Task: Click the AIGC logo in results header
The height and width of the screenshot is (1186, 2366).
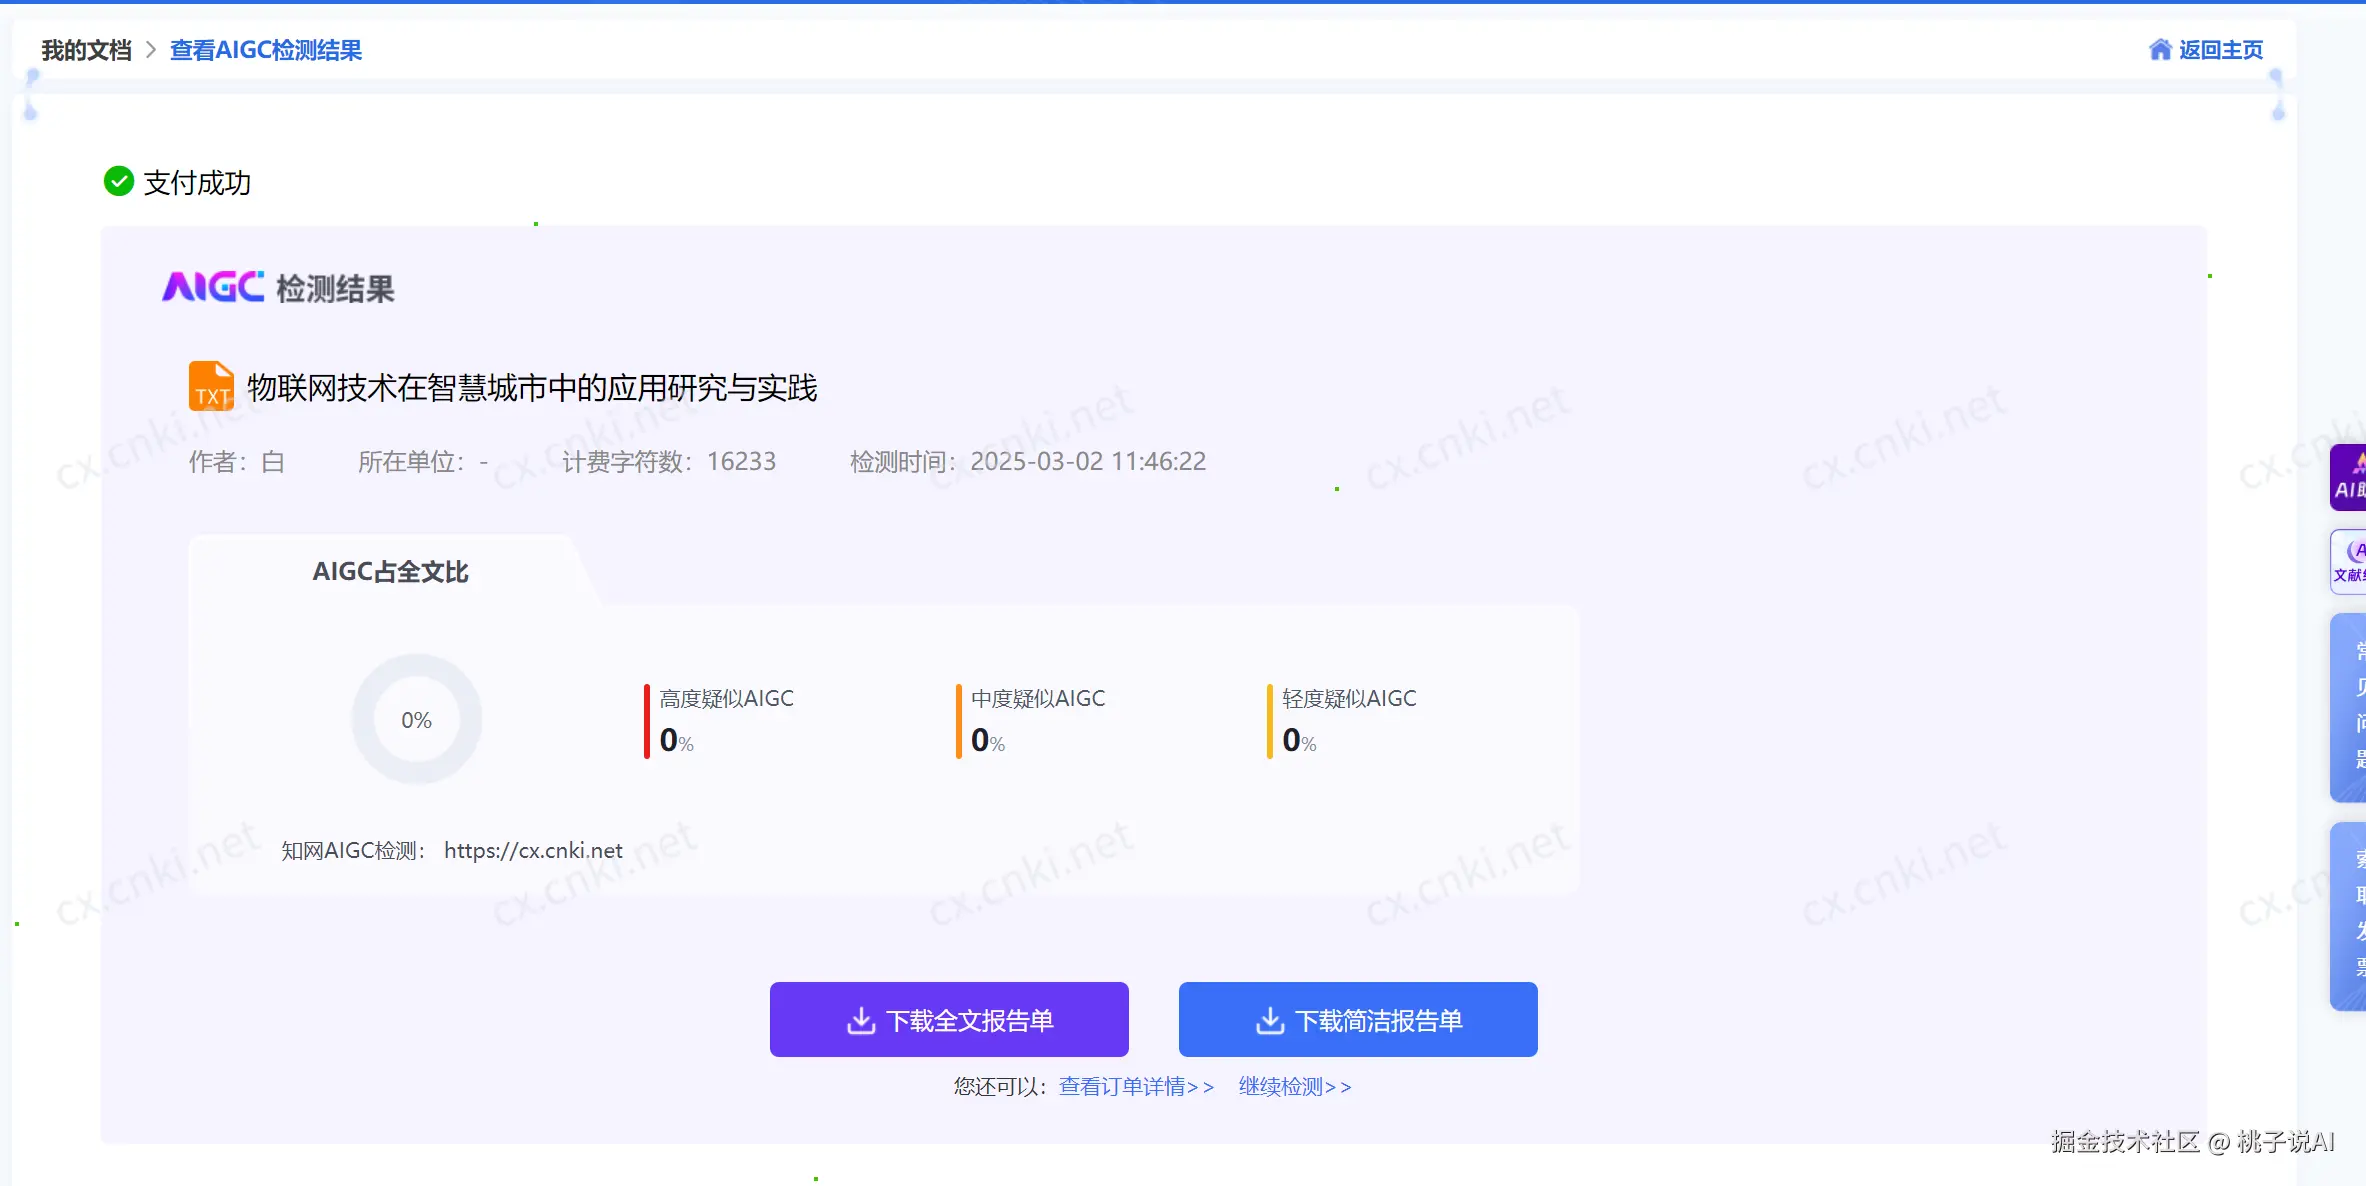Action: click(213, 288)
